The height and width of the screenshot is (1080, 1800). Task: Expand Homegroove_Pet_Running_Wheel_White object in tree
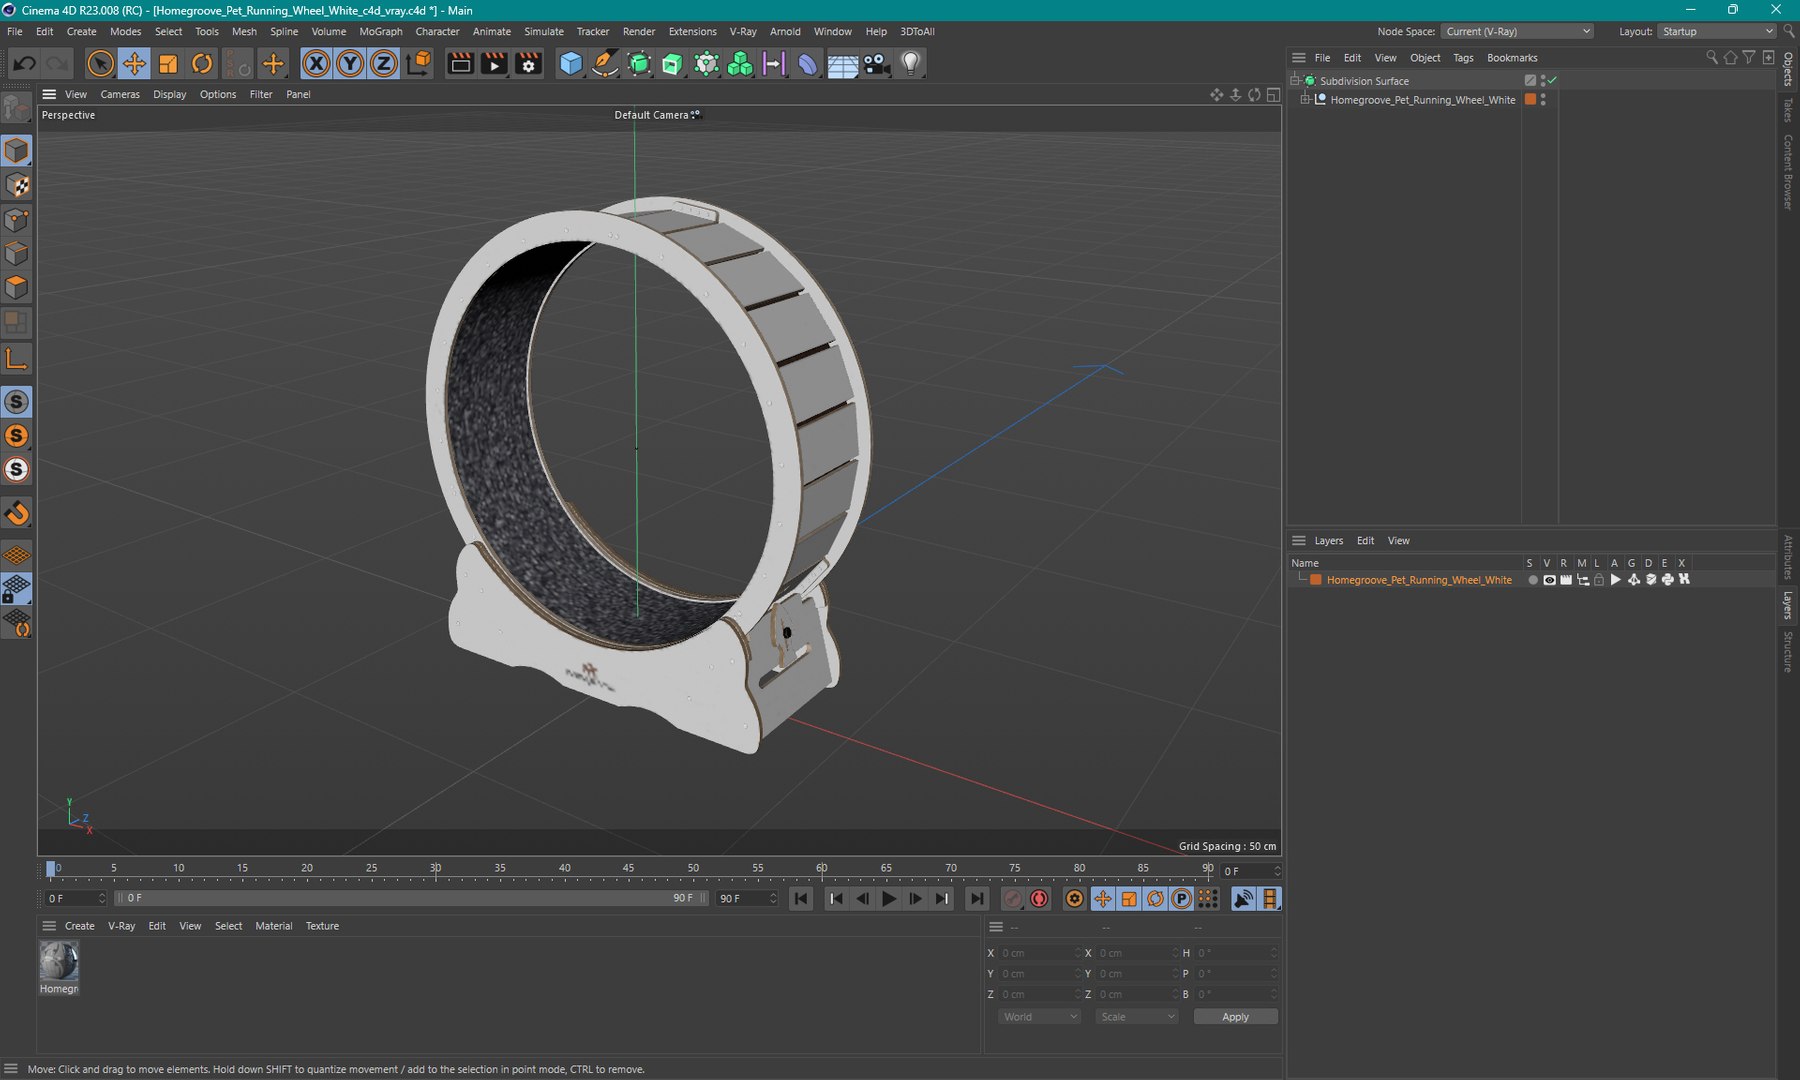click(x=1305, y=100)
